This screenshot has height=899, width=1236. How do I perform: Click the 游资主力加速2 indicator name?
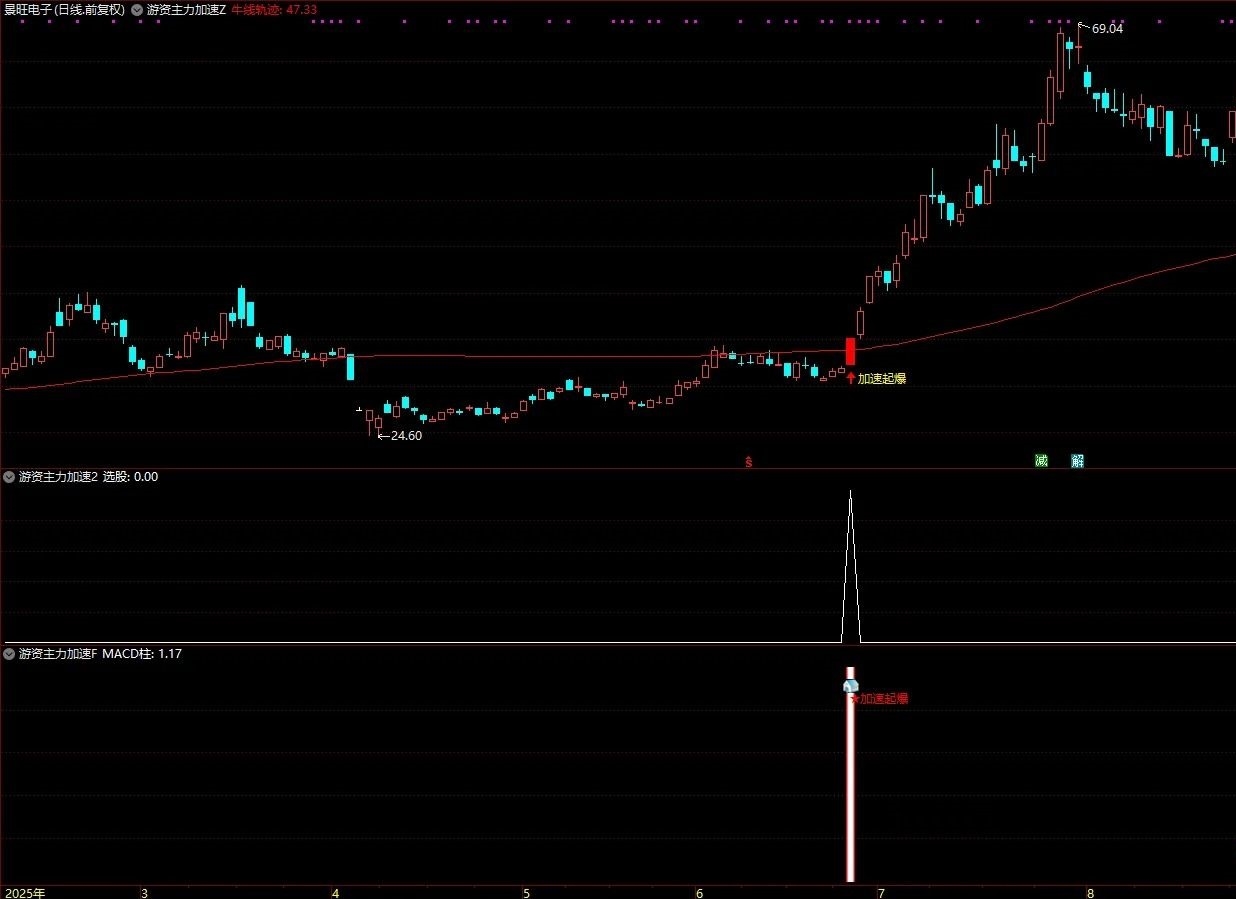(59, 477)
